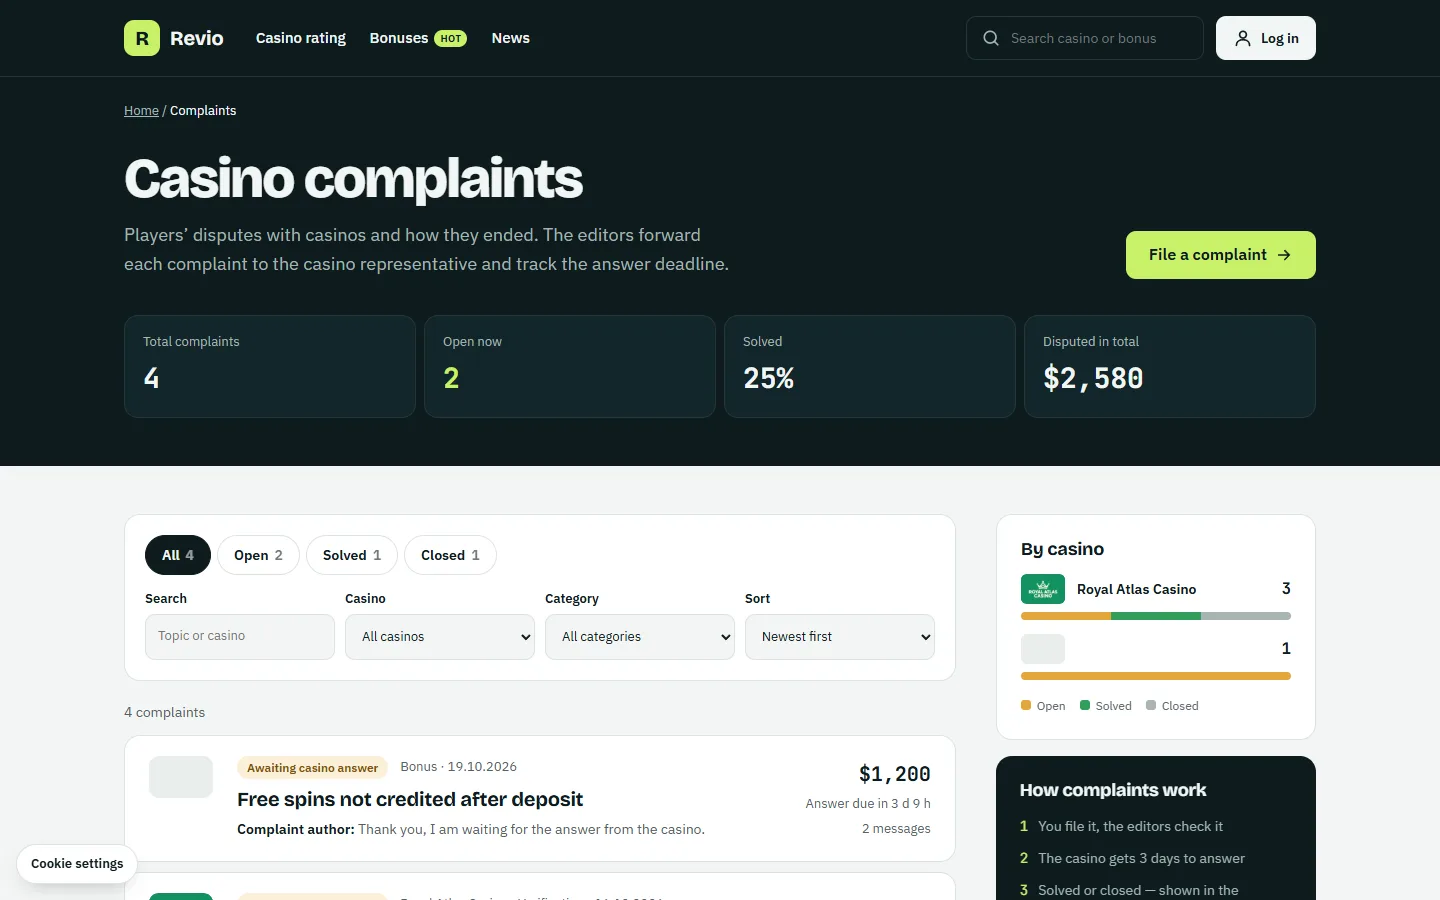Switch to the Closed complaints tab
This screenshot has width=1440, height=900.
(450, 555)
